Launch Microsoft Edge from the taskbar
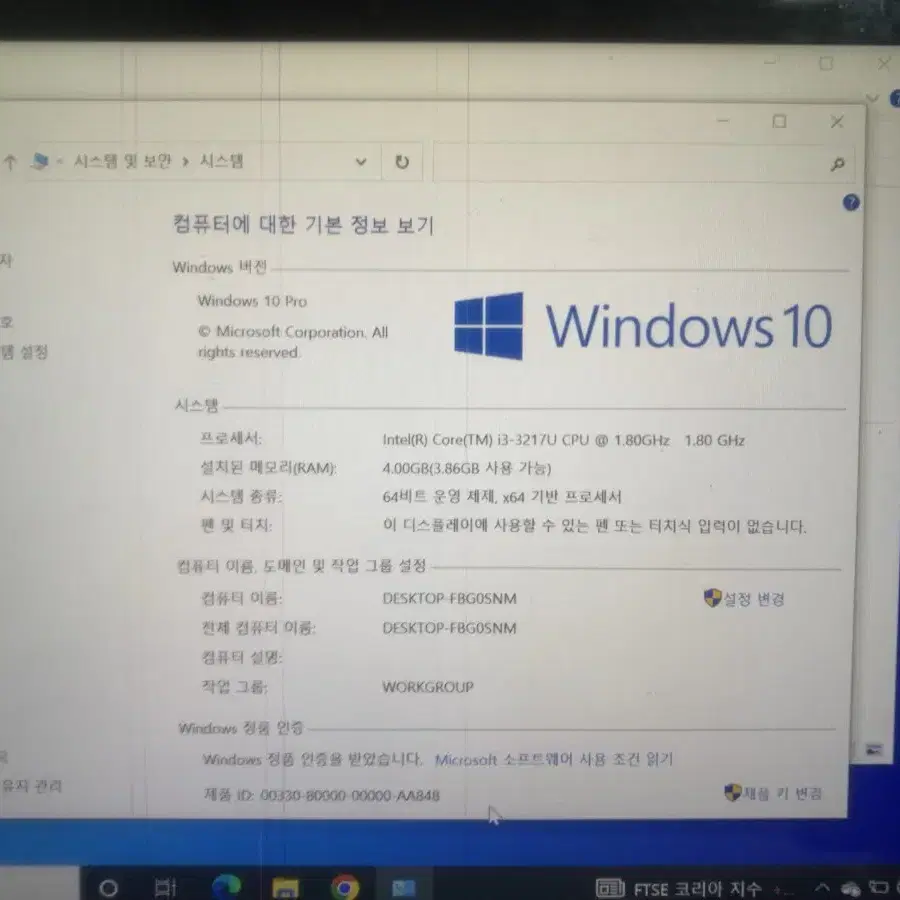 point(226,887)
